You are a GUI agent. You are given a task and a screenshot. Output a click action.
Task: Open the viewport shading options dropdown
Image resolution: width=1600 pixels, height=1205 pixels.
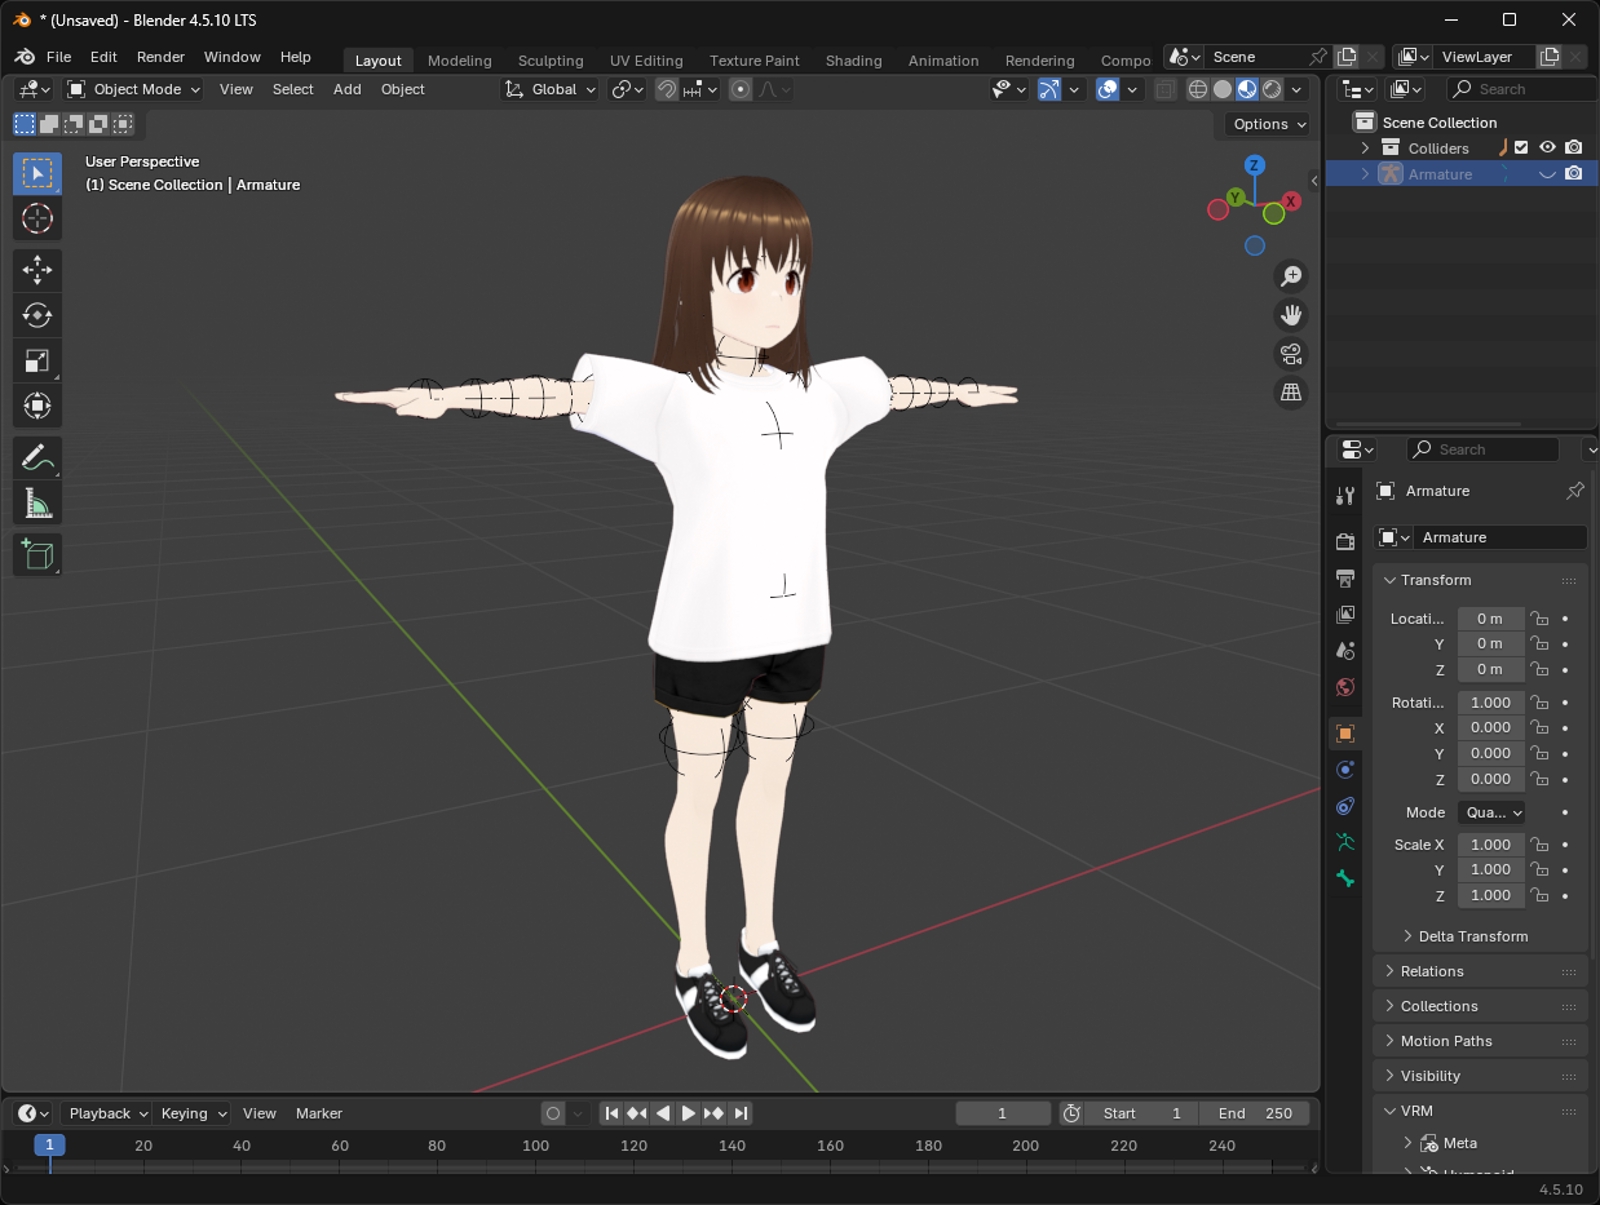[1296, 90]
